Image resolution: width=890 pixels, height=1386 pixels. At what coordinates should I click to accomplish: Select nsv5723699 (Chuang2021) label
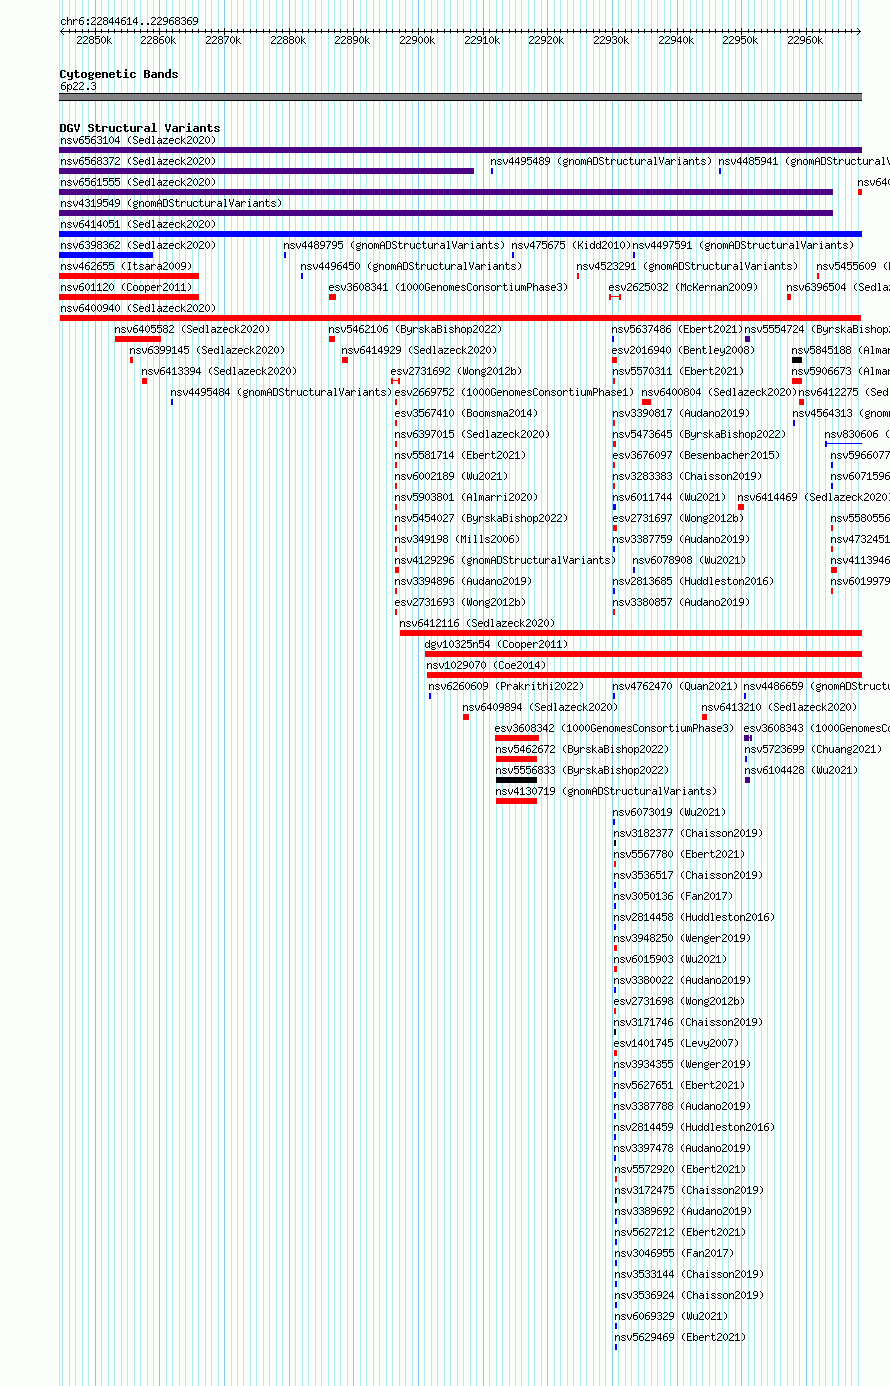(812, 749)
